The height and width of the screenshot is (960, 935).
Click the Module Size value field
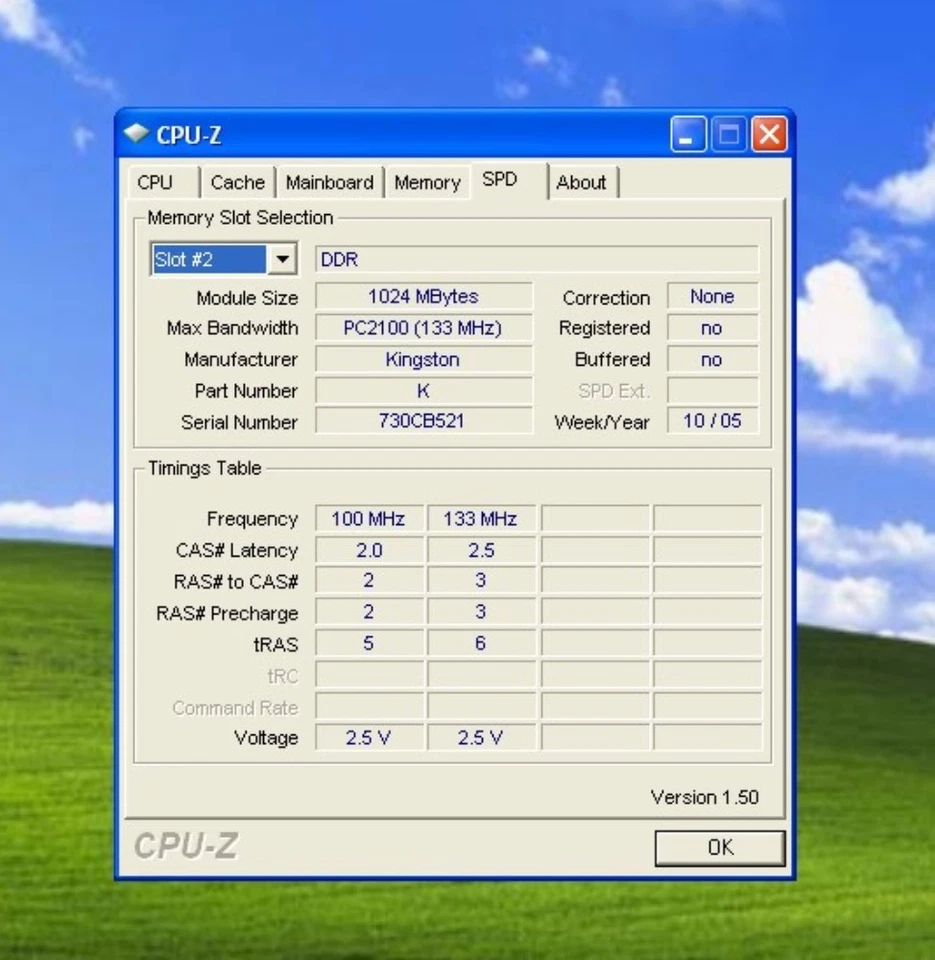pyautogui.click(x=423, y=296)
